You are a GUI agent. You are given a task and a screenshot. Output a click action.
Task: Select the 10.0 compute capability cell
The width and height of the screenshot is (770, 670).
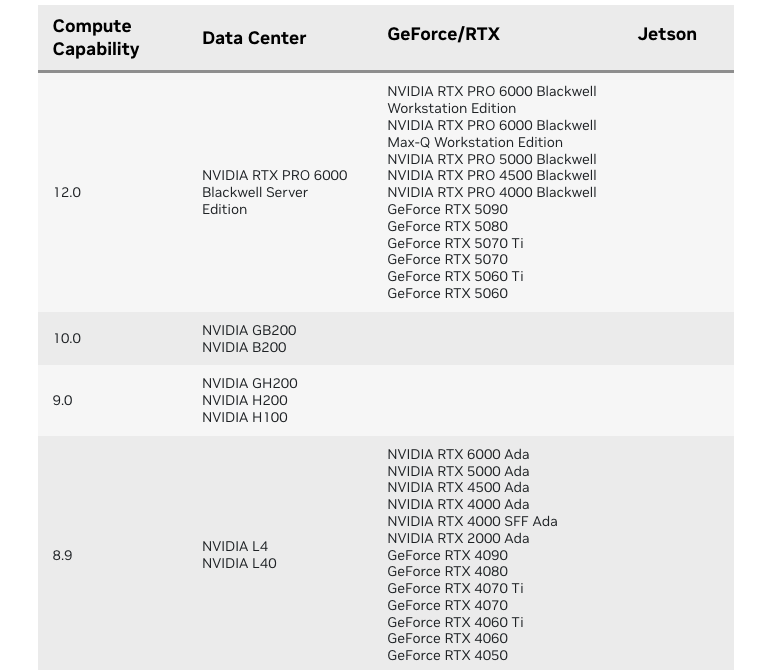click(x=67, y=338)
